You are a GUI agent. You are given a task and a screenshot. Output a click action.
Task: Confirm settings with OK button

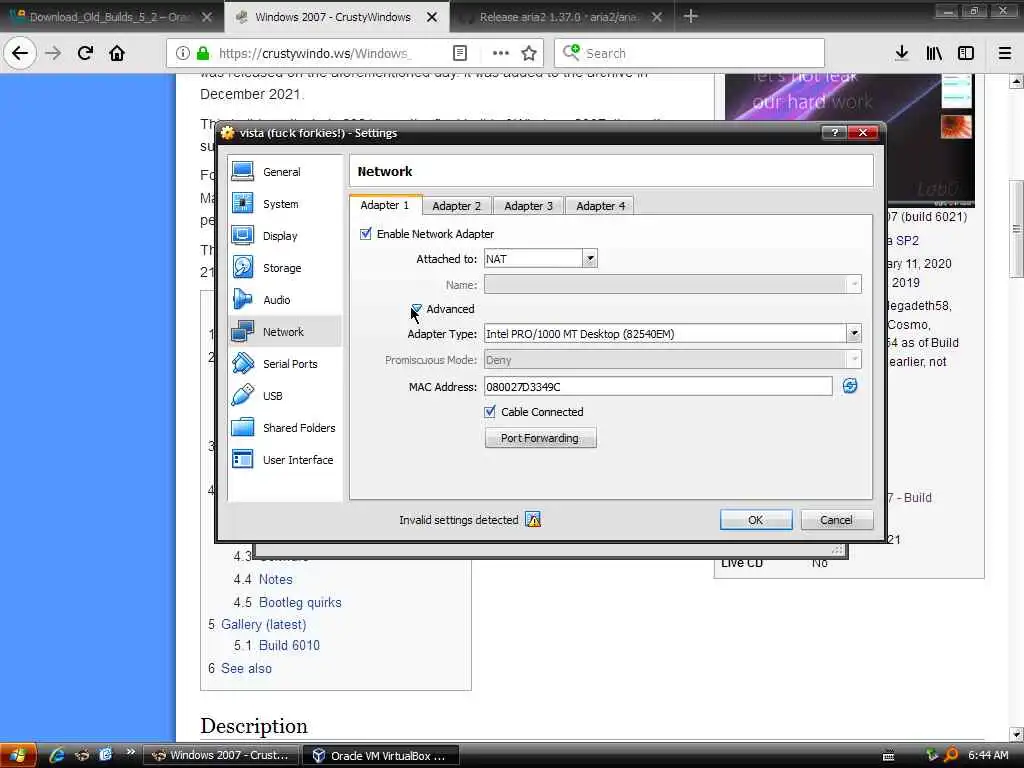tap(756, 520)
